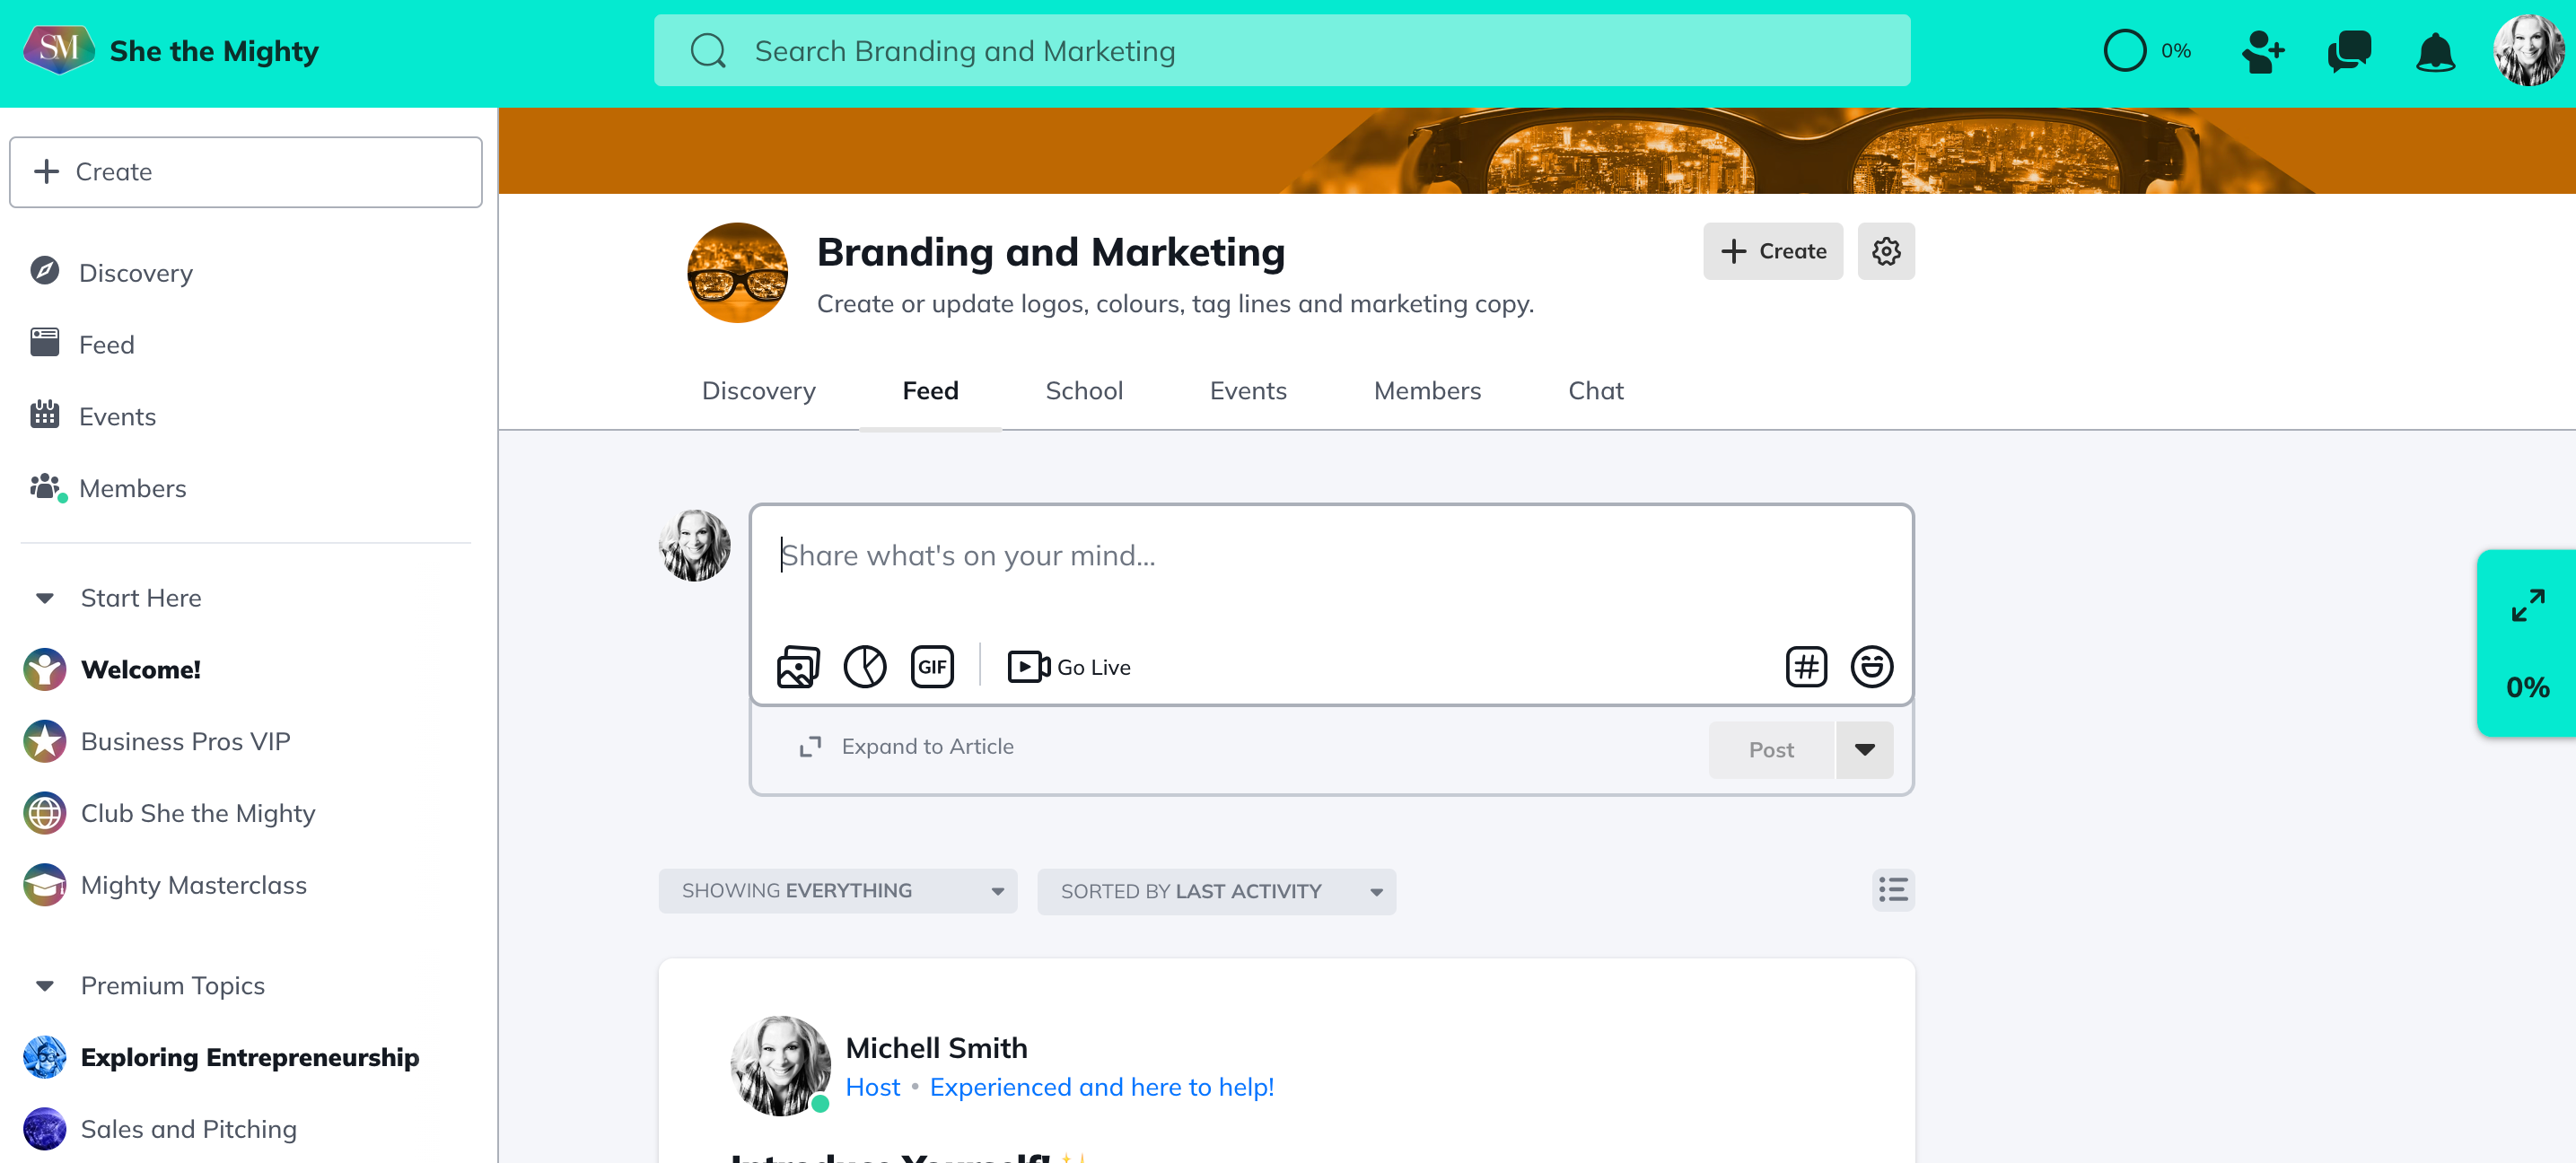The width and height of the screenshot is (2576, 1163).
Task: Open the Post options dropdown arrow
Action: [1864, 750]
